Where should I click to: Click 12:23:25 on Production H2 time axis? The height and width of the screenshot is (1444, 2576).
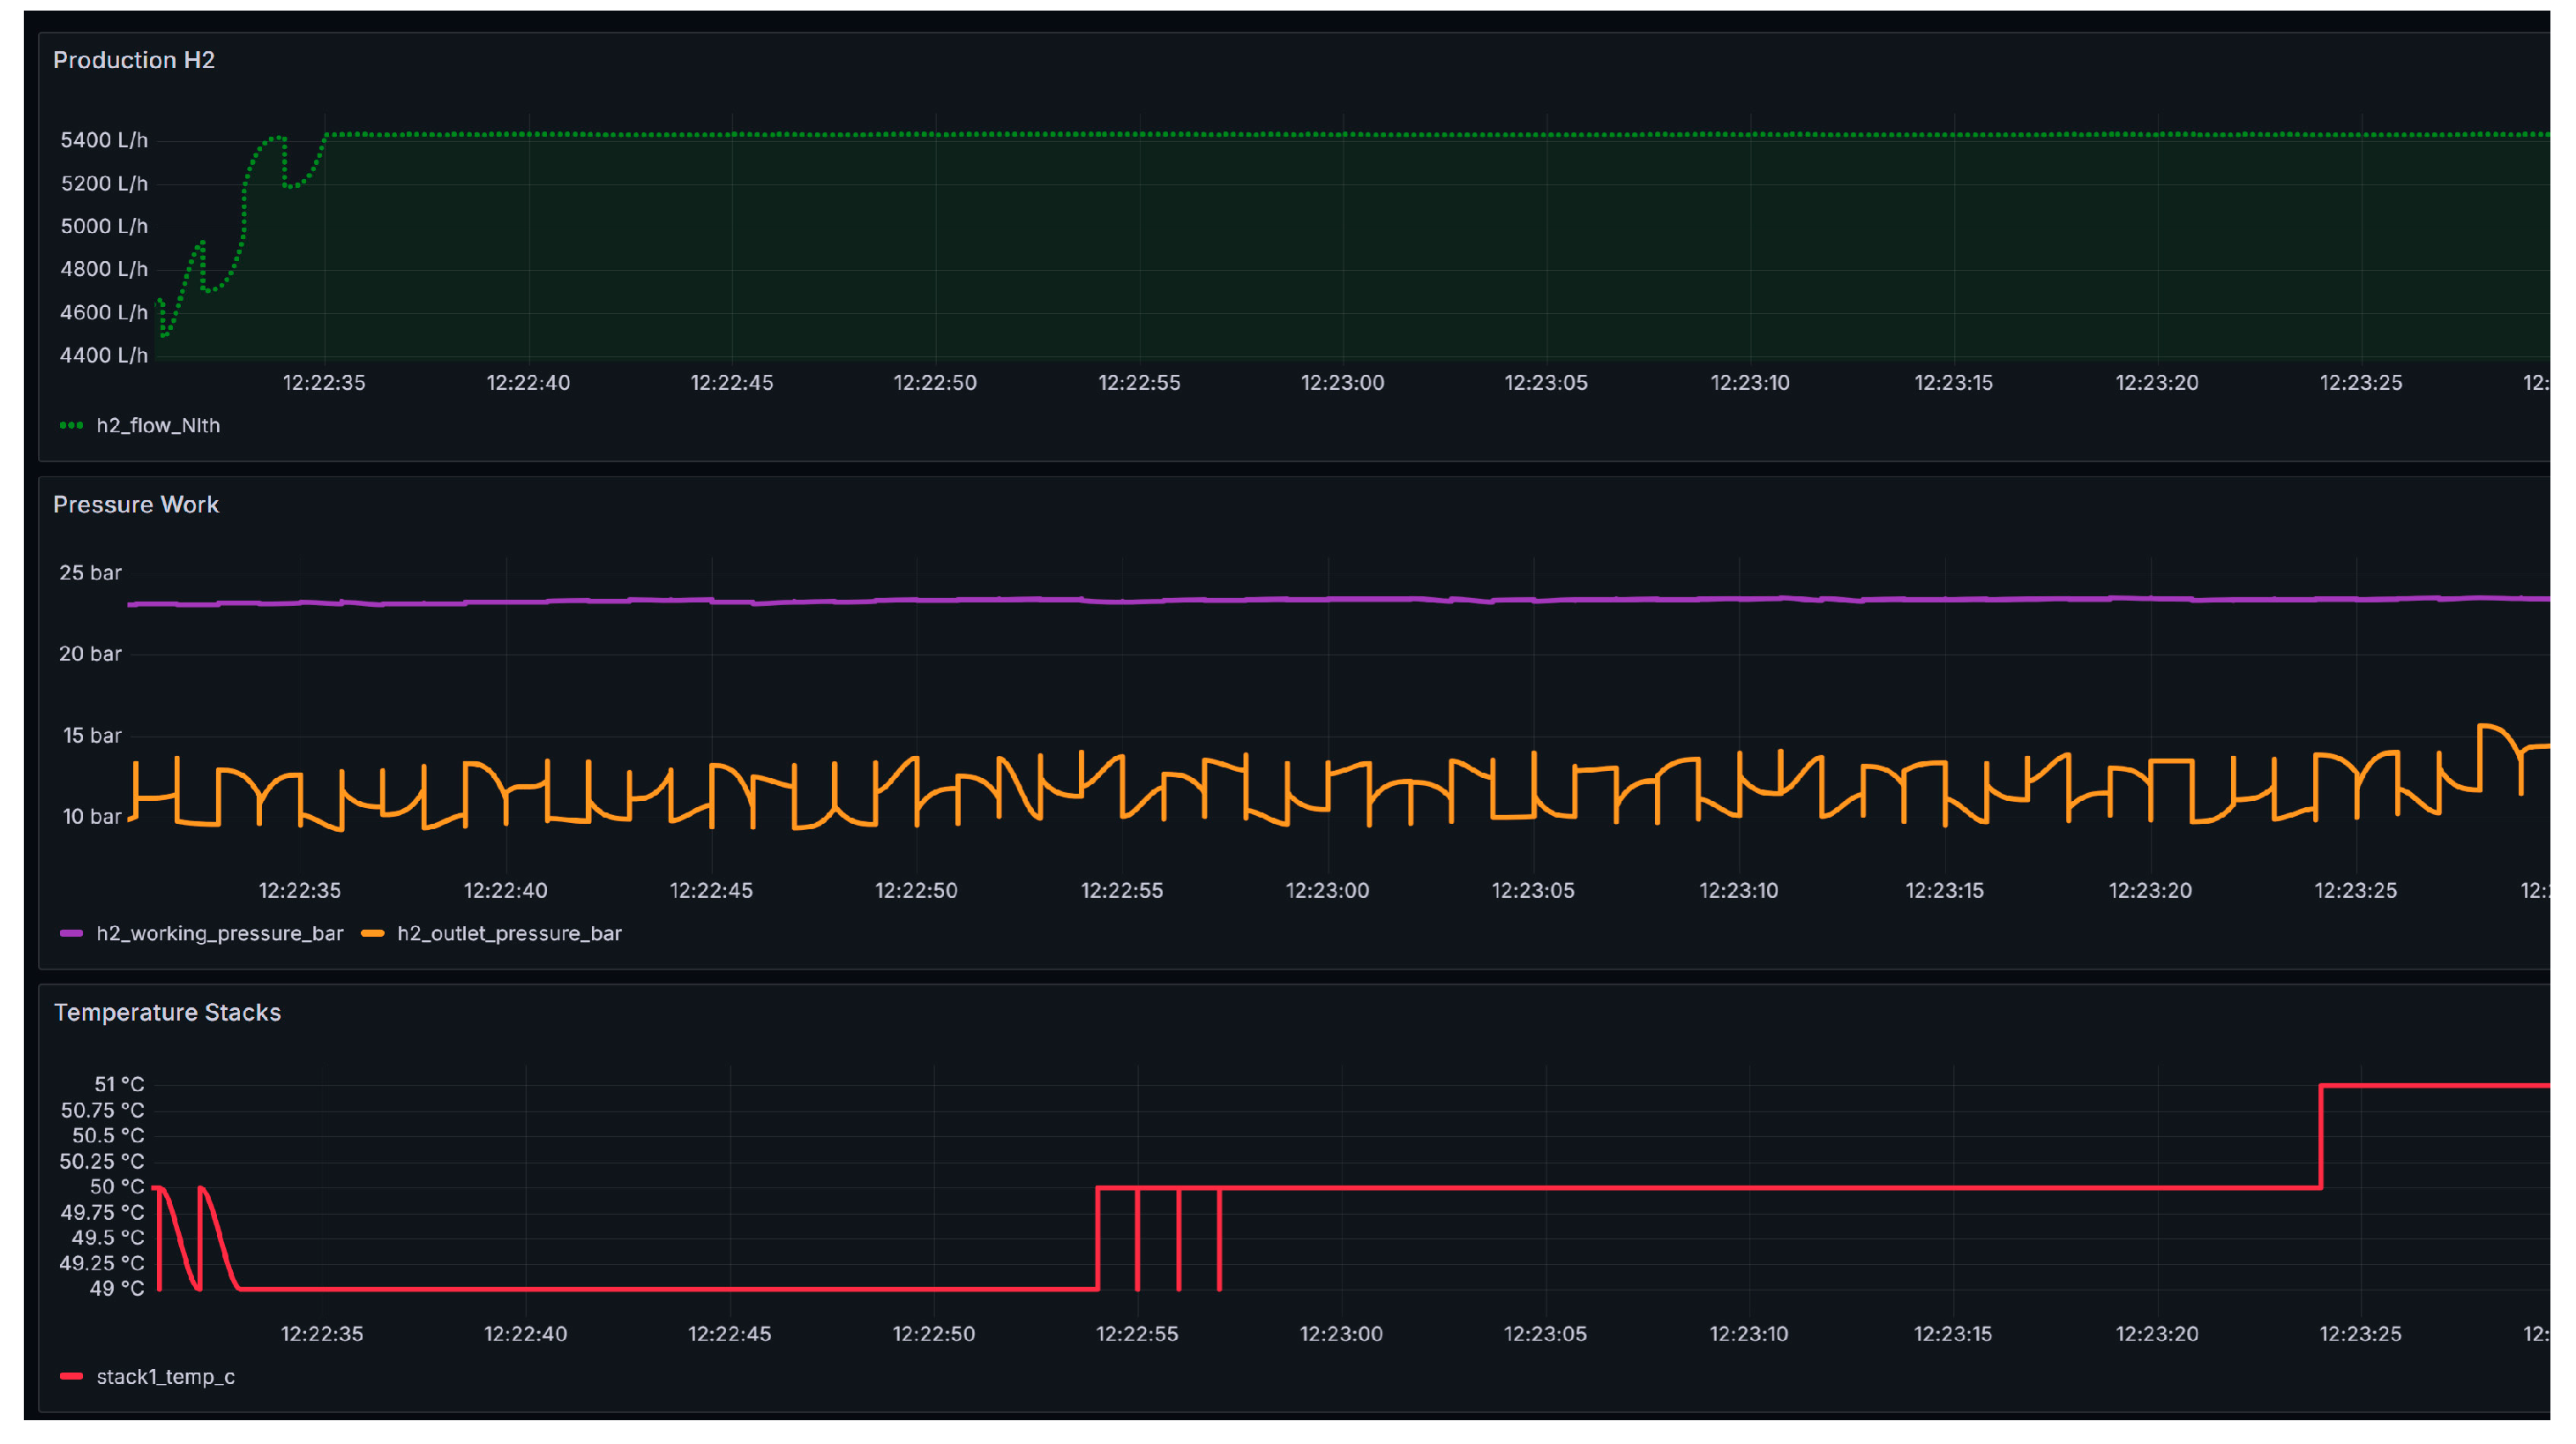pyautogui.click(x=2361, y=383)
